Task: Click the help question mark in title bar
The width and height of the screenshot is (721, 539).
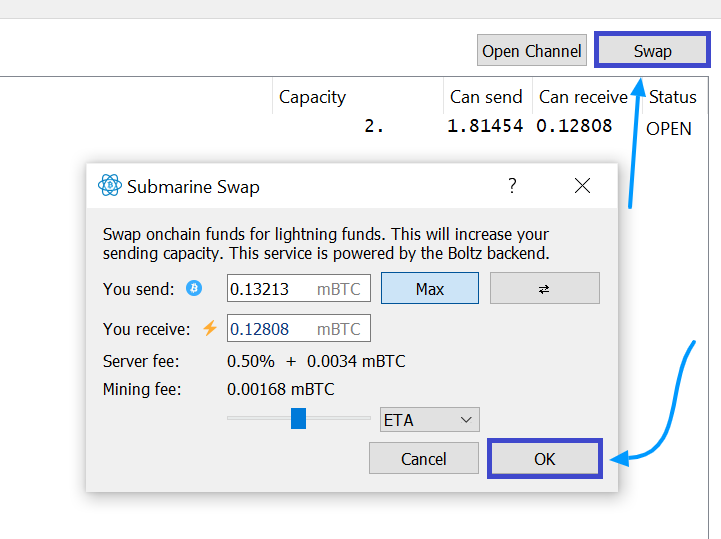Action: (513, 186)
